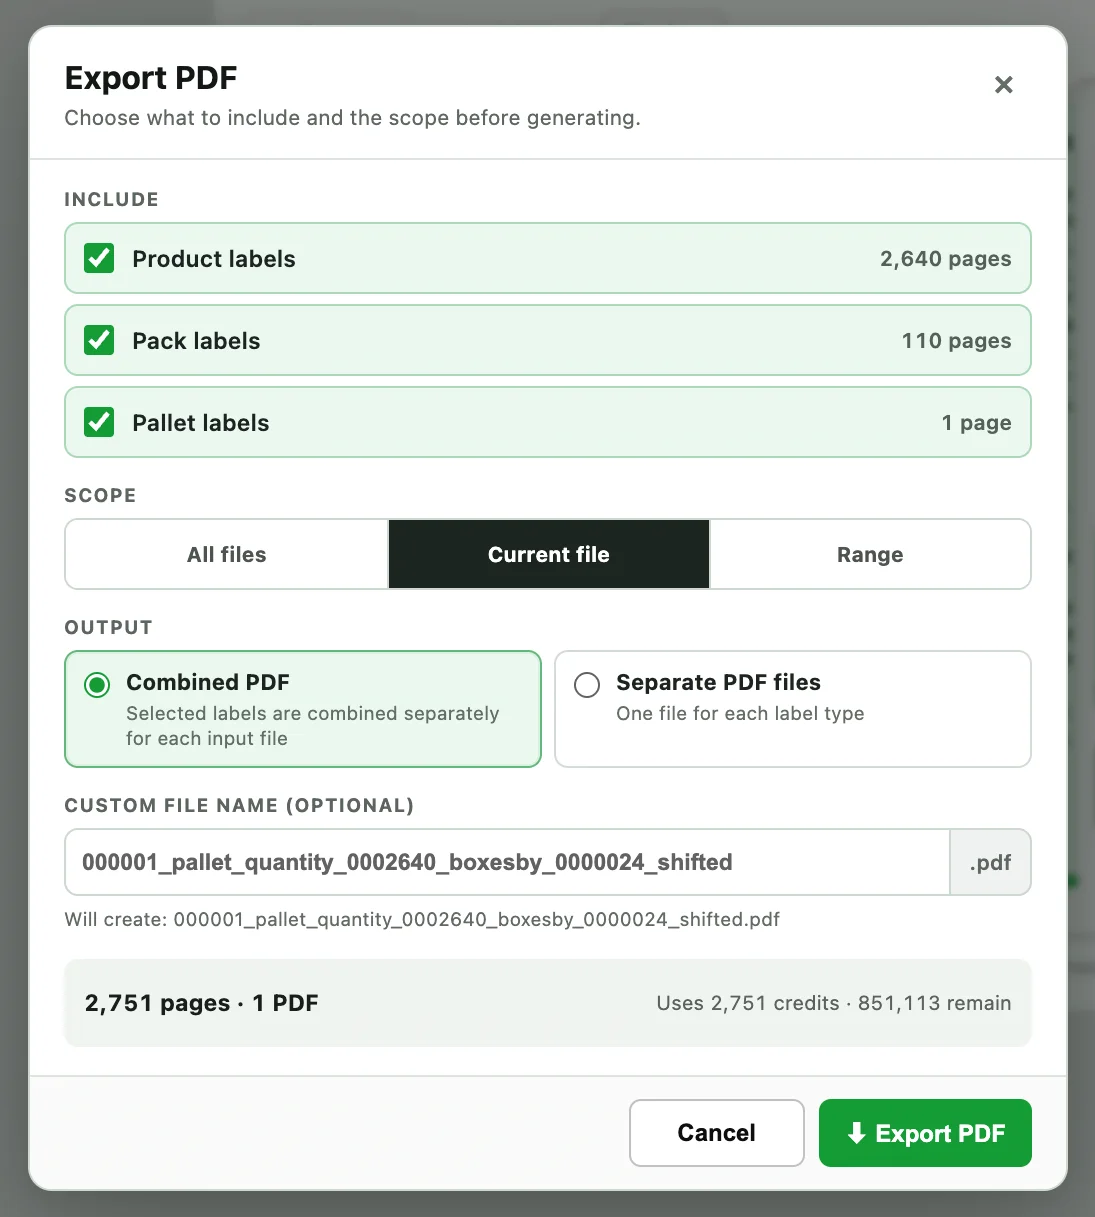Click the green Export PDF button
The image size is (1095, 1217).
tap(925, 1133)
